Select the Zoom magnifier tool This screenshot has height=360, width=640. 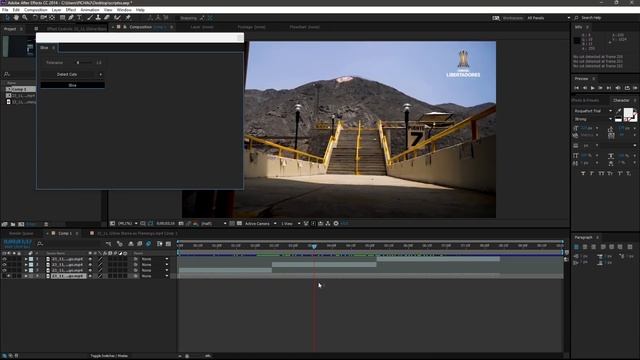[25, 18]
